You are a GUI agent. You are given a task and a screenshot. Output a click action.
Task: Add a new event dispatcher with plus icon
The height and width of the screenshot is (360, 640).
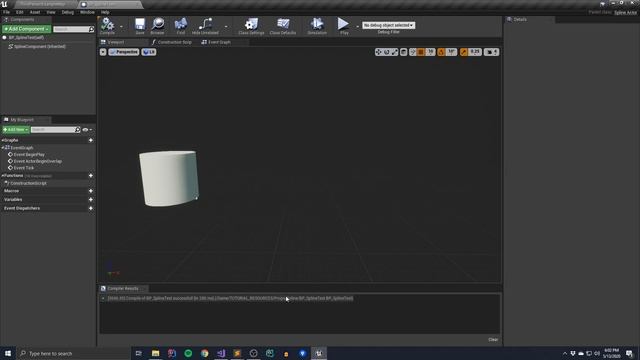[91, 208]
